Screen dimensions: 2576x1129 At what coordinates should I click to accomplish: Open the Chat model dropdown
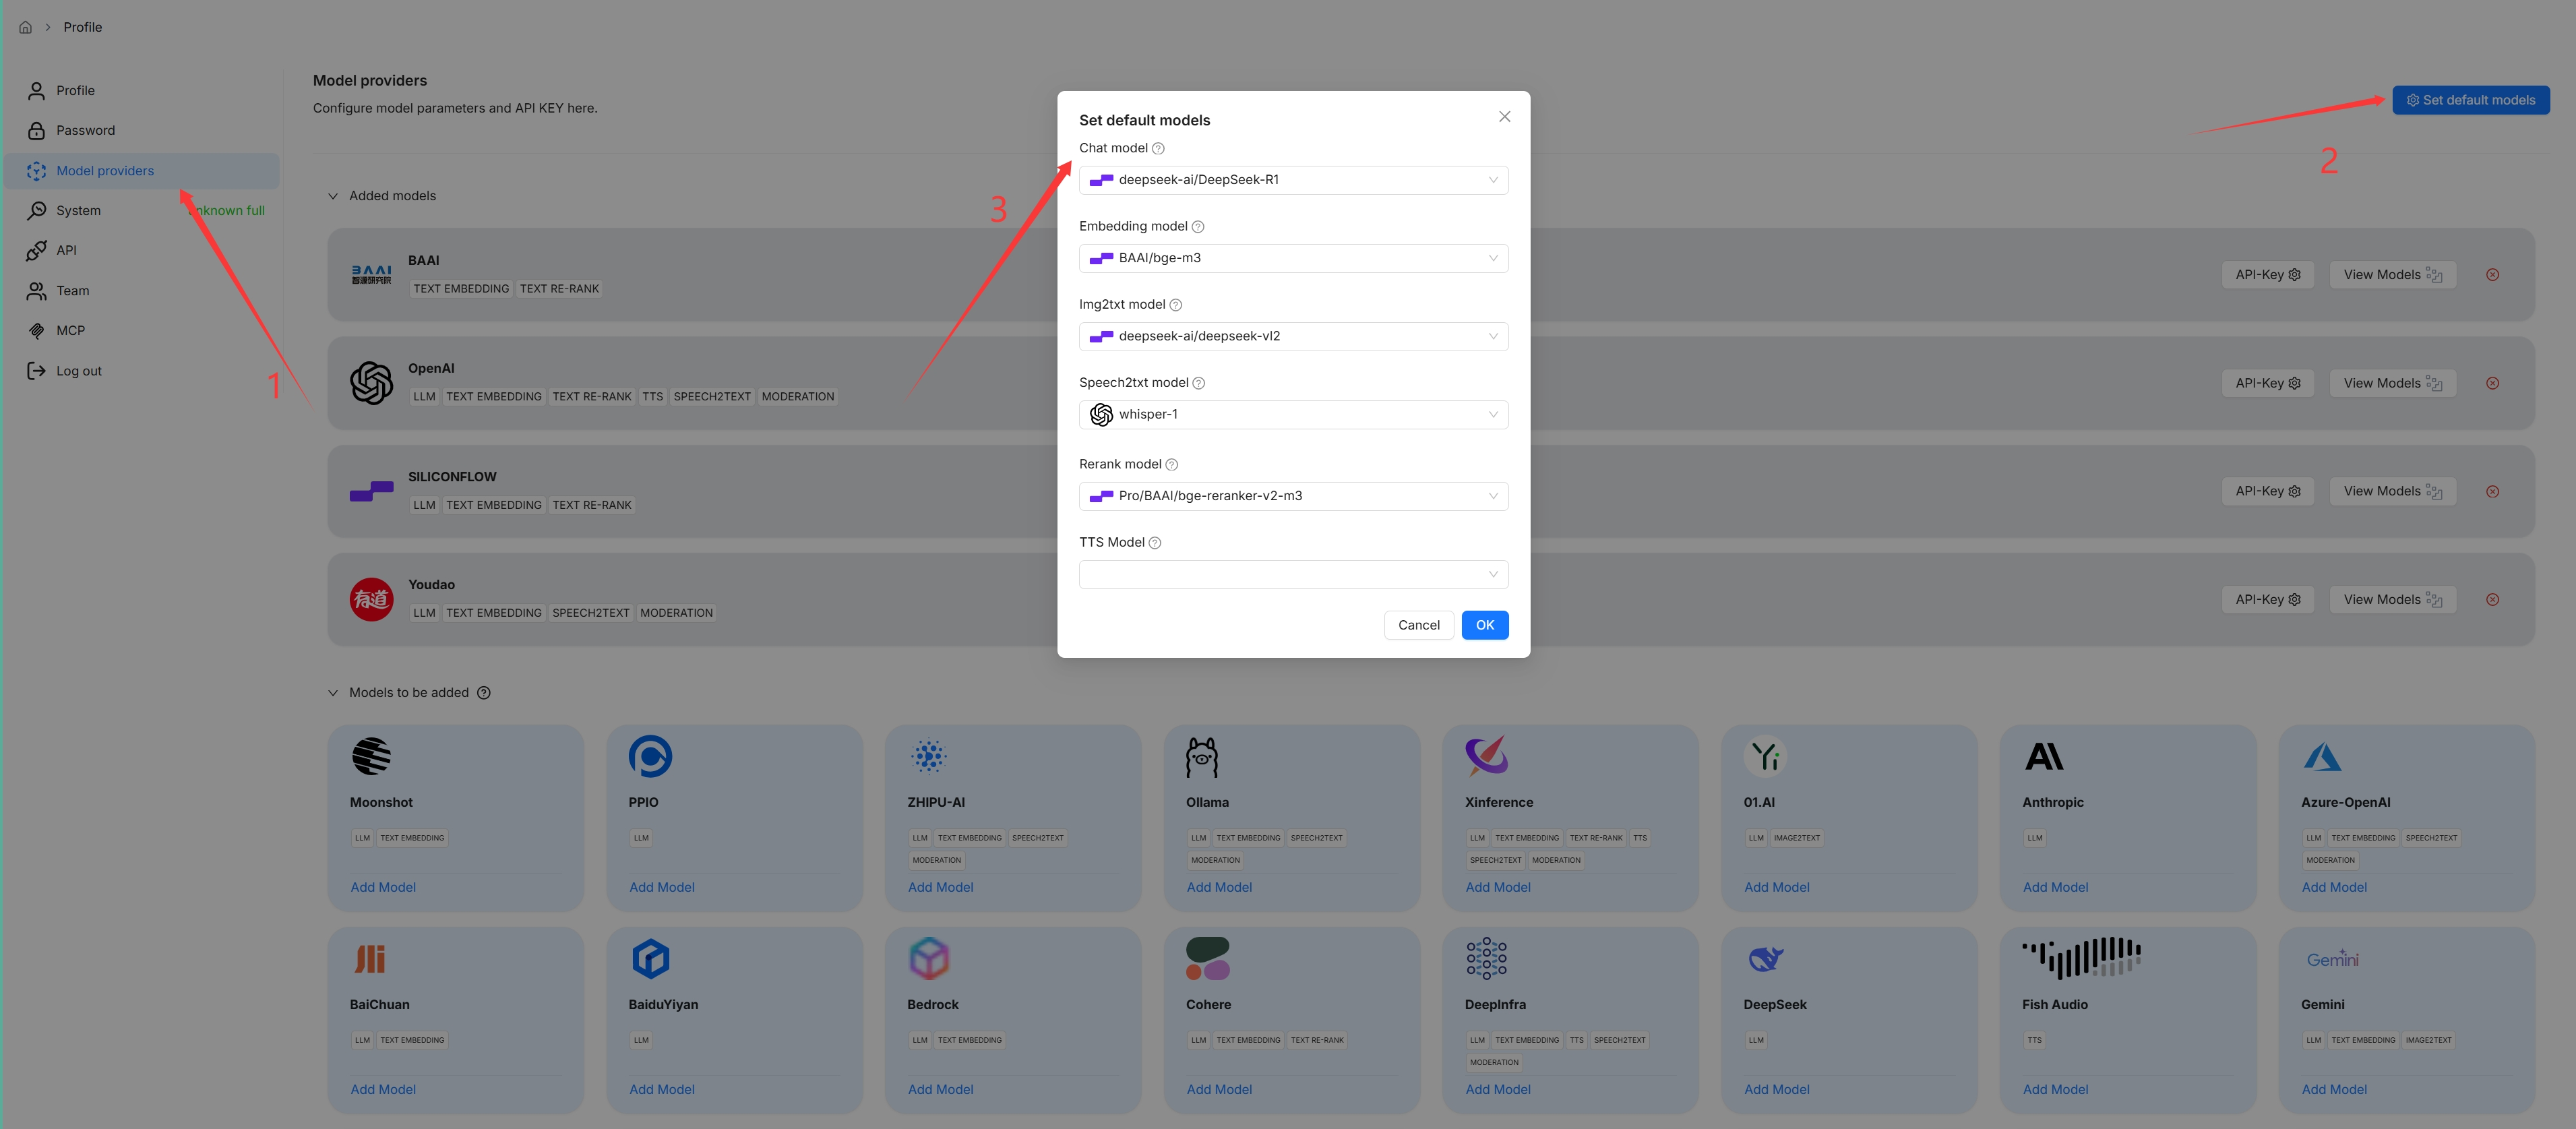click(x=1293, y=180)
